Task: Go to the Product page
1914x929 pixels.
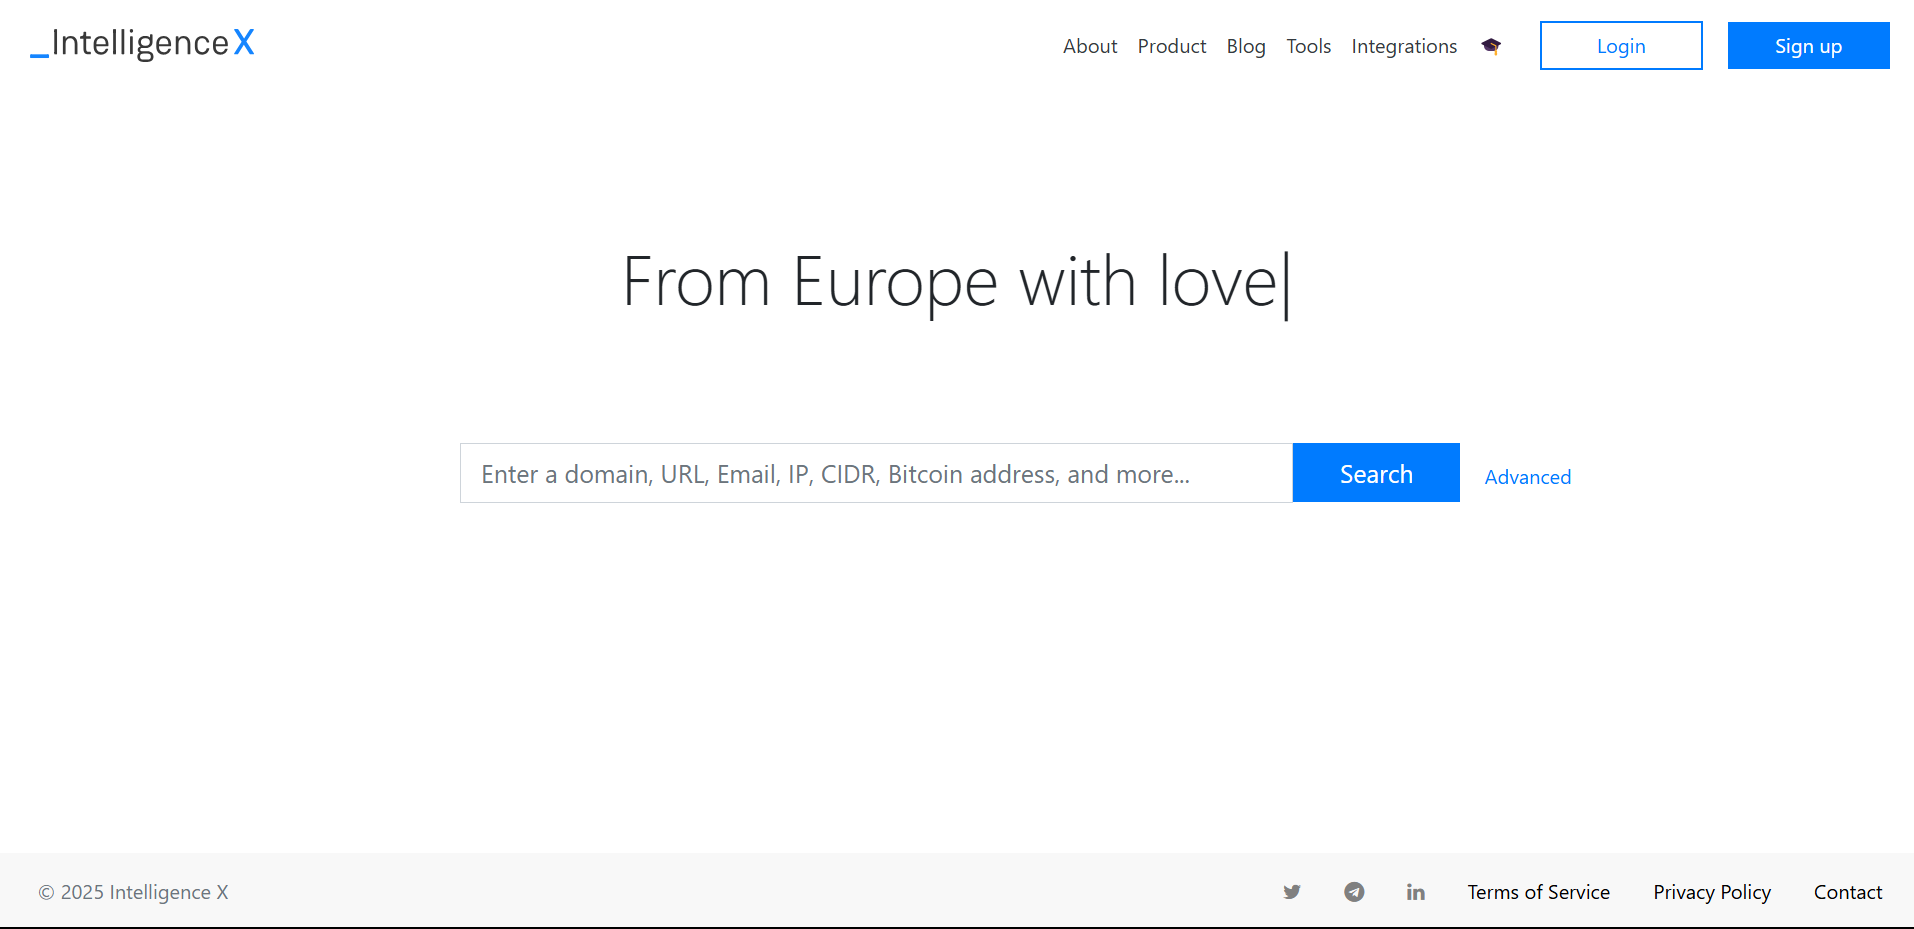Action: click(1171, 46)
